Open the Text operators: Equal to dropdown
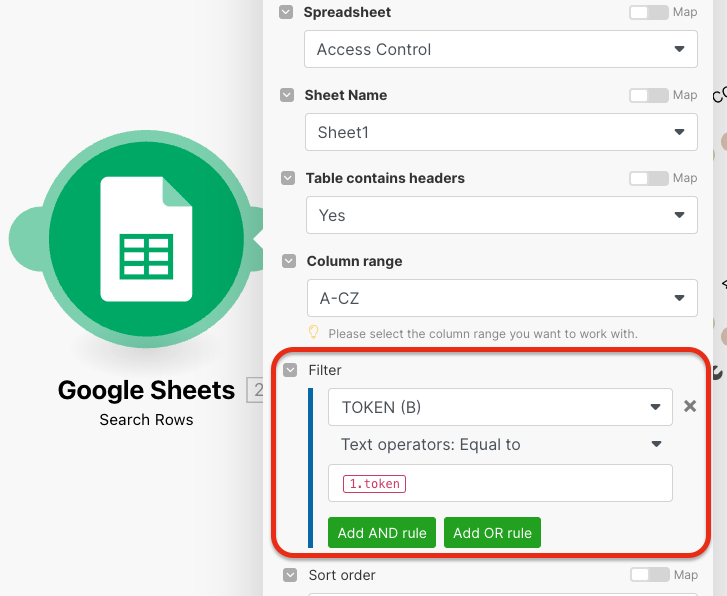Viewport: 727px width, 596px height. click(500, 444)
